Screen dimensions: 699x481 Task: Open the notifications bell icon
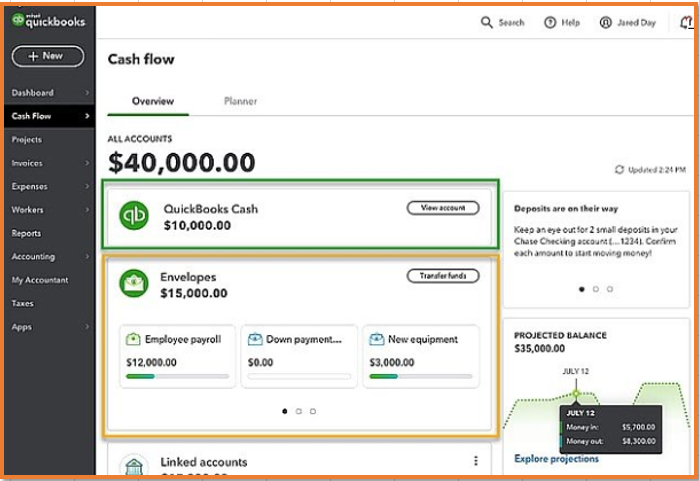pos(687,22)
